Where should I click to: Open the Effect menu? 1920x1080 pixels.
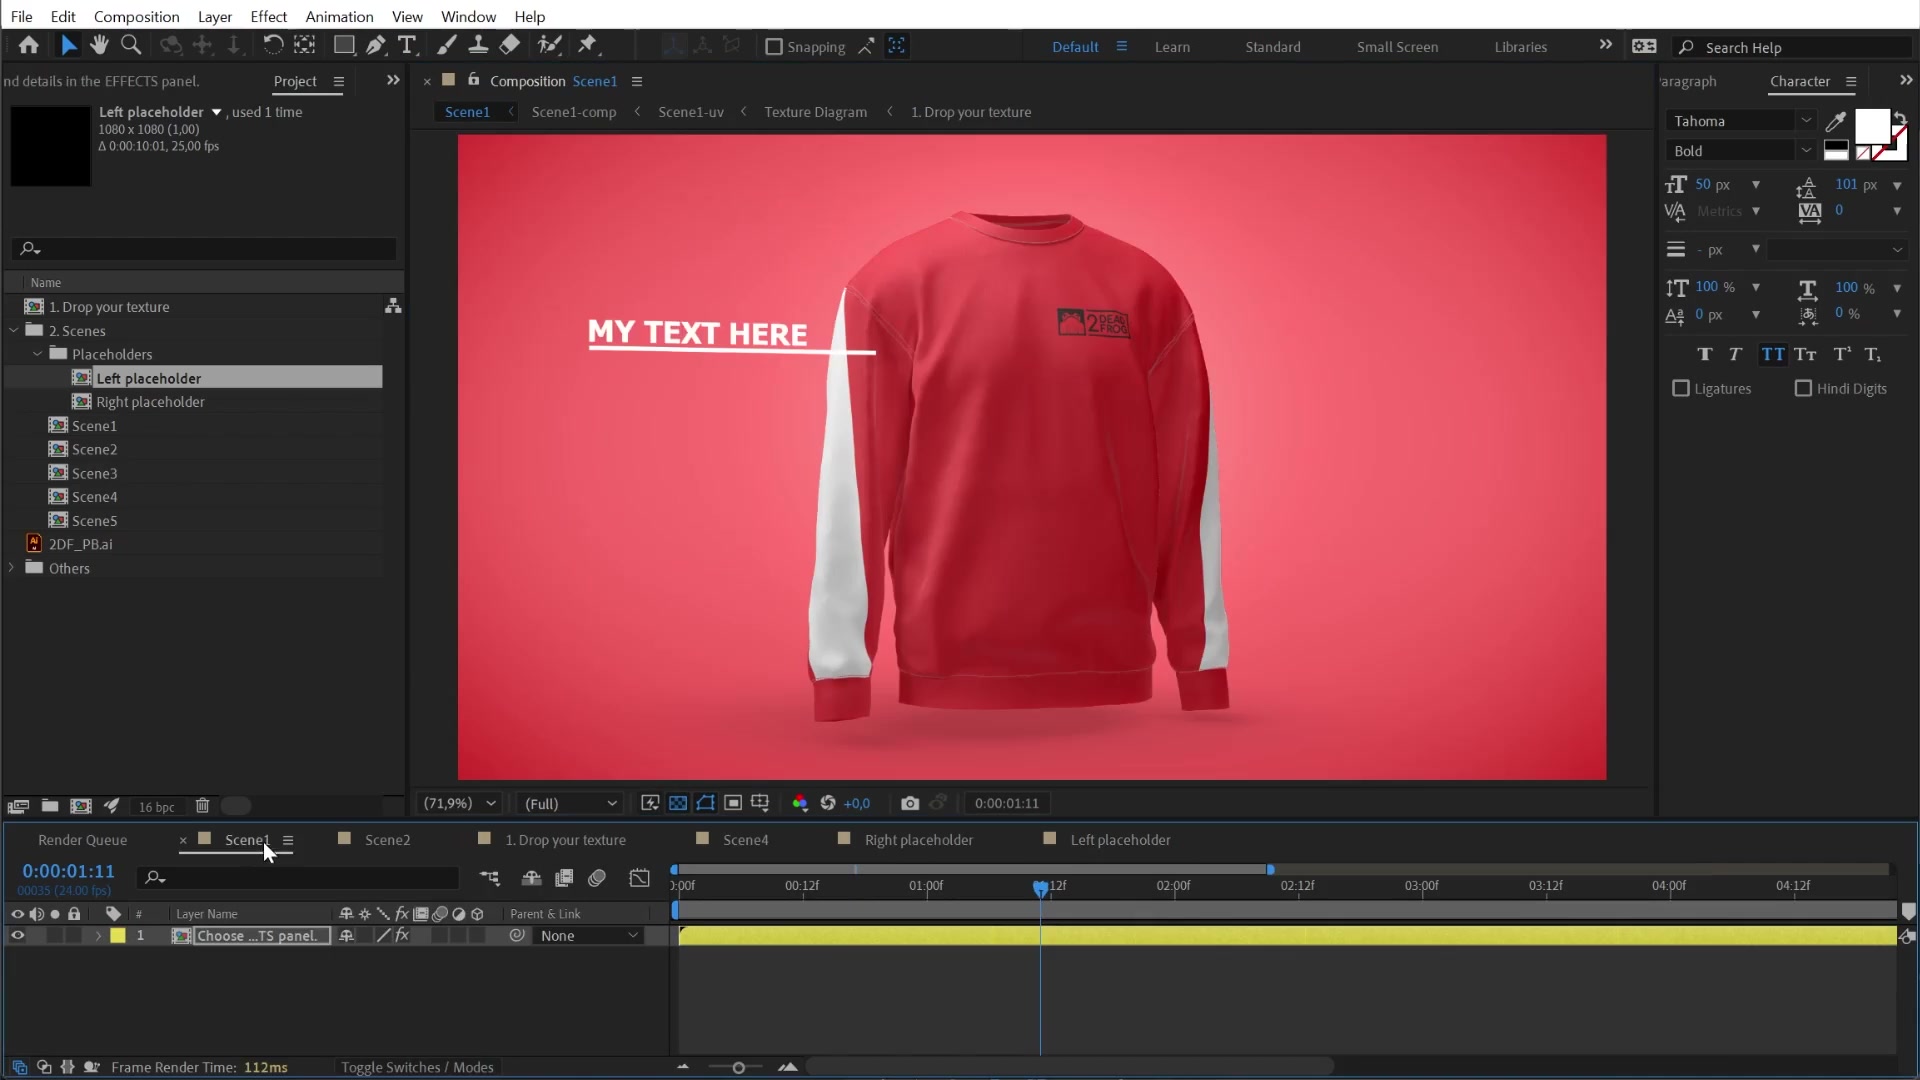coord(268,17)
